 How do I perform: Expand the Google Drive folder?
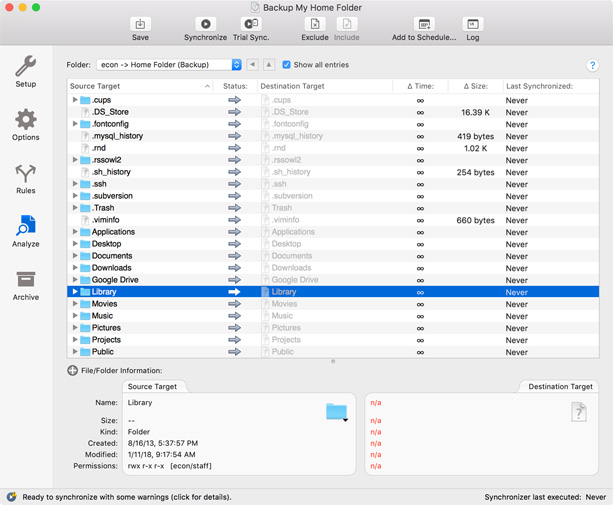(75, 279)
